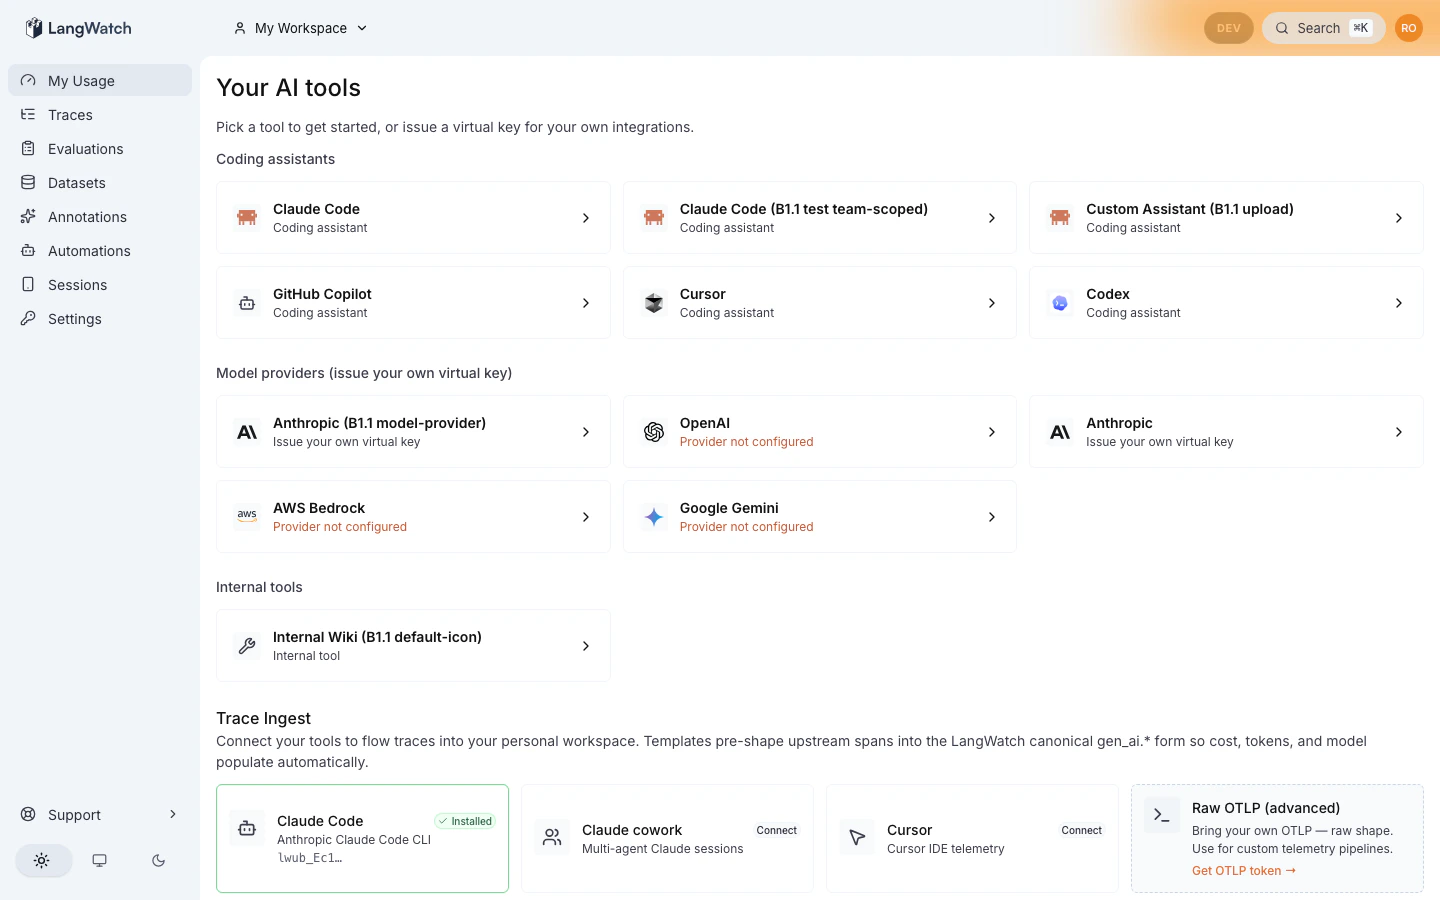Click the AWS Bedrock logo icon

pos(247,517)
